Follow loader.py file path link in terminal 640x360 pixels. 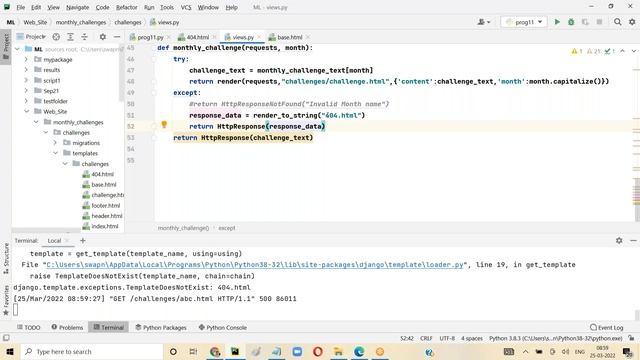tap(255, 265)
